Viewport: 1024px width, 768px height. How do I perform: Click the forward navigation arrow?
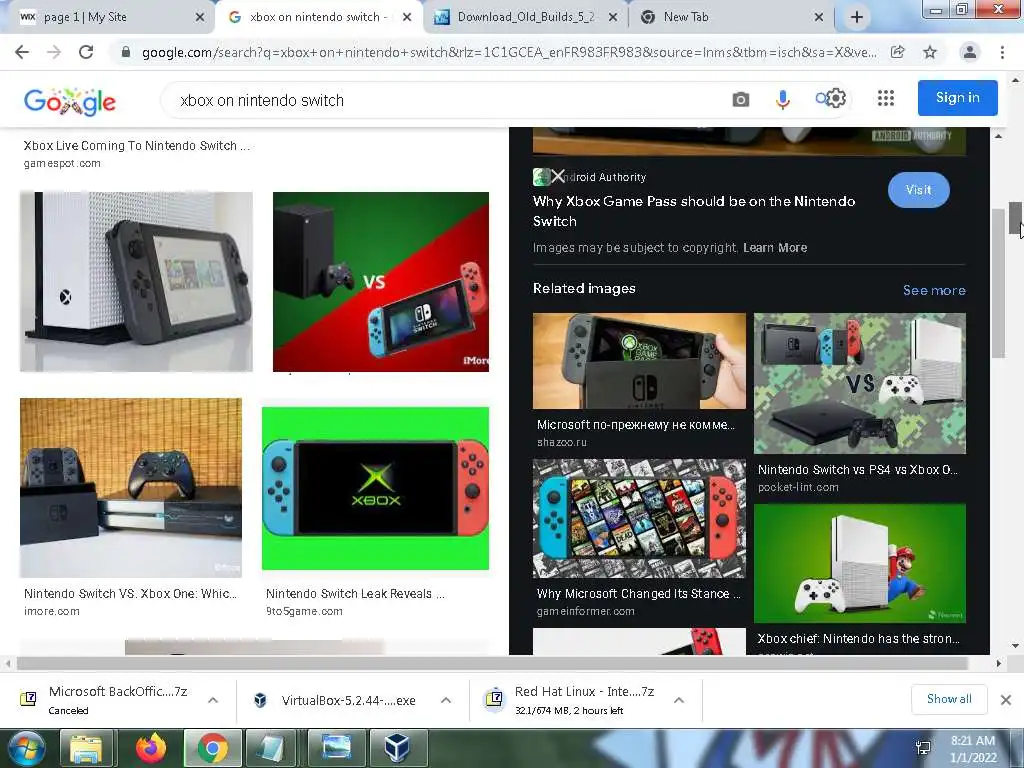coord(54,52)
